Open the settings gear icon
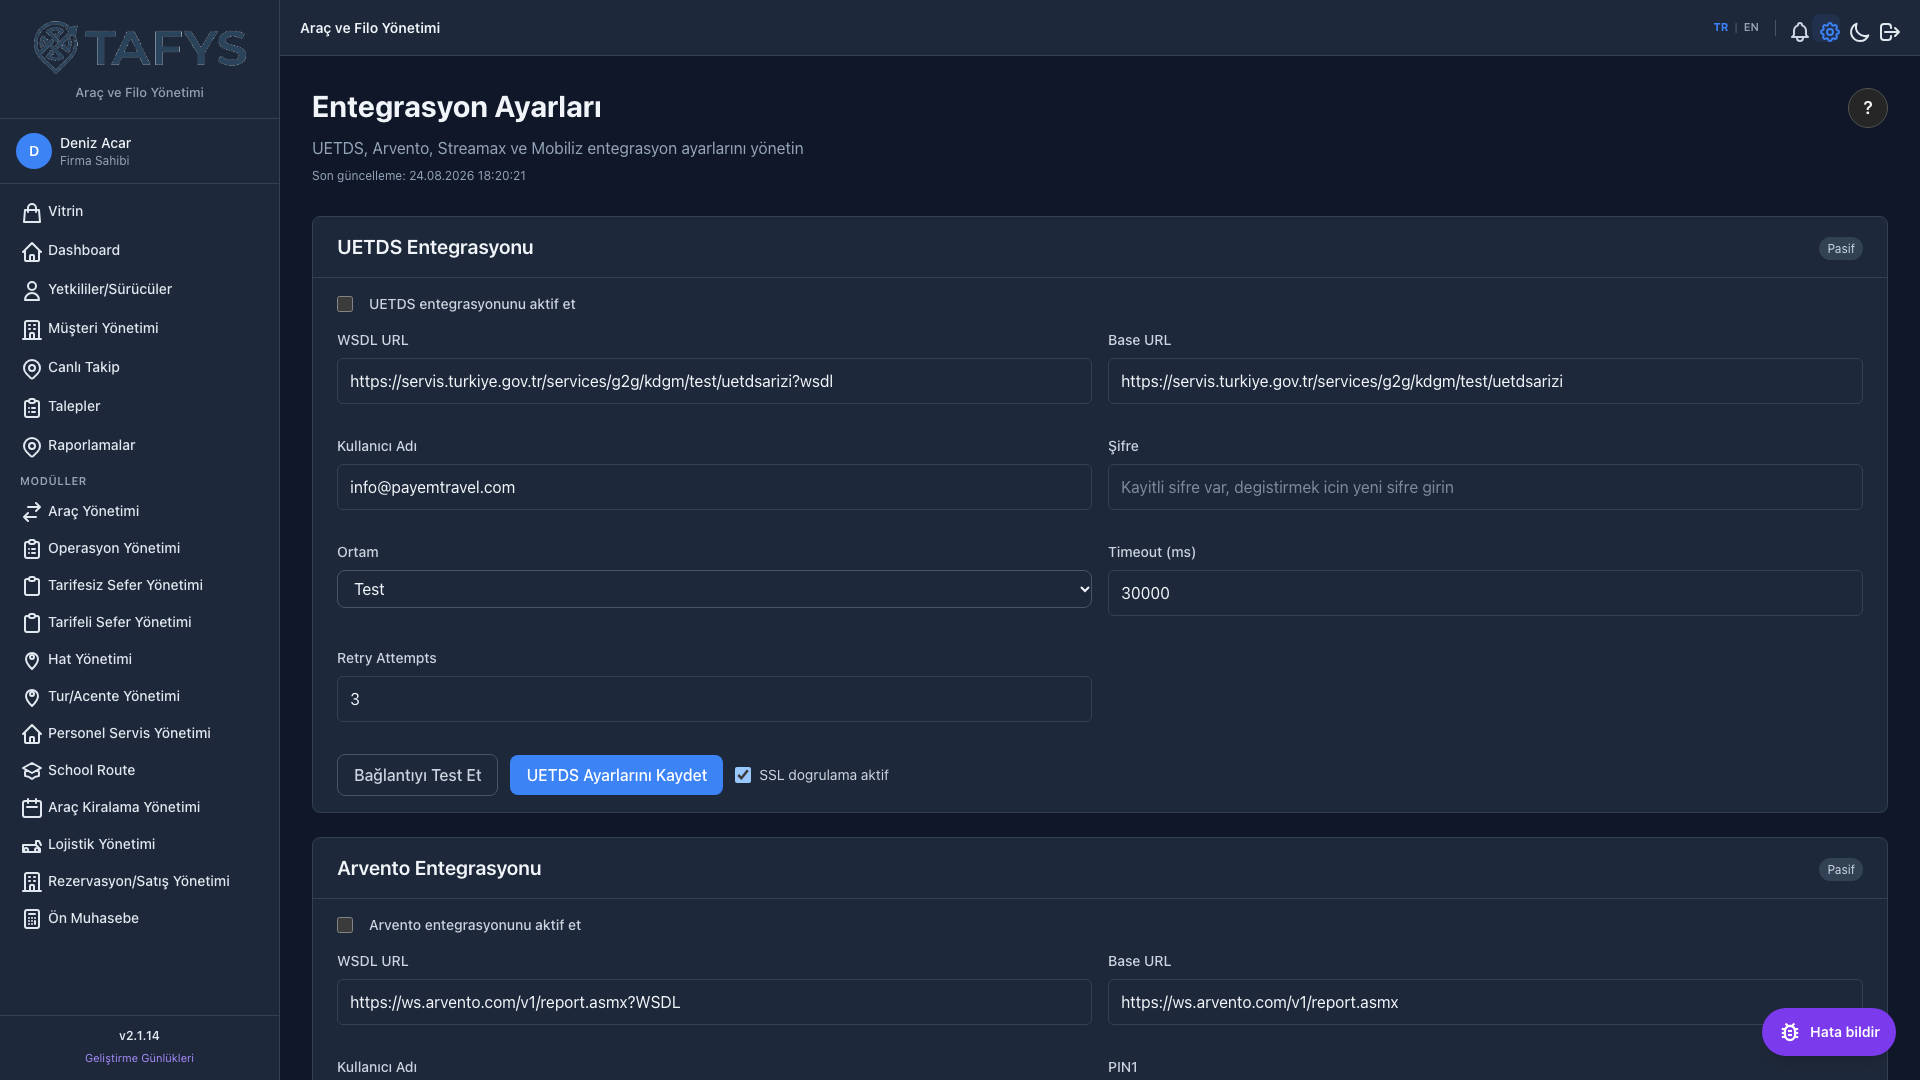Image resolution: width=1920 pixels, height=1080 pixels. tap(1829, 32)
